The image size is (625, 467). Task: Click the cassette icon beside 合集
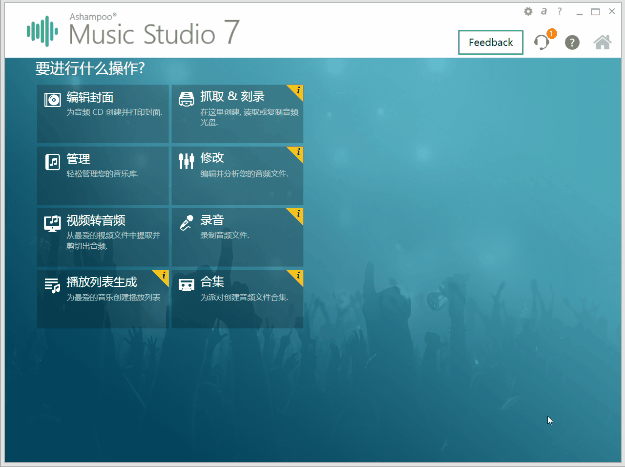[186, 285]
